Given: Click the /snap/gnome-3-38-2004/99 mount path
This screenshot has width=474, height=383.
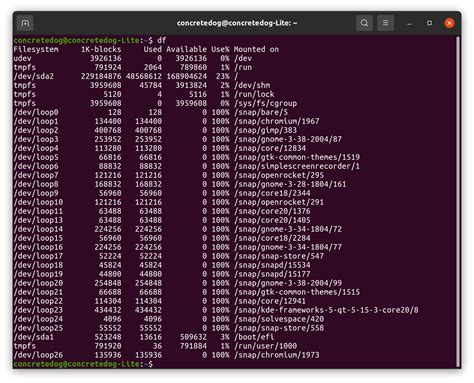Looking at the screenshot, I should point(288,283).
